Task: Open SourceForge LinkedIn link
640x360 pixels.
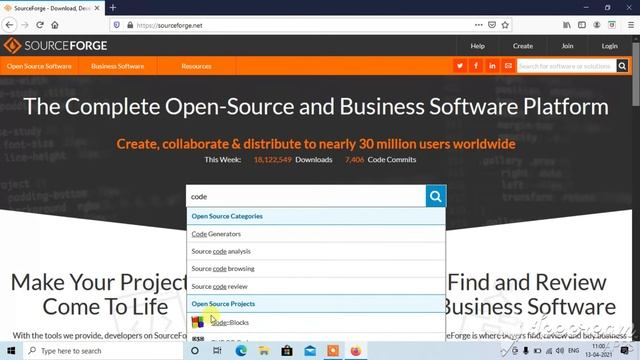Action: pos(492,66)
